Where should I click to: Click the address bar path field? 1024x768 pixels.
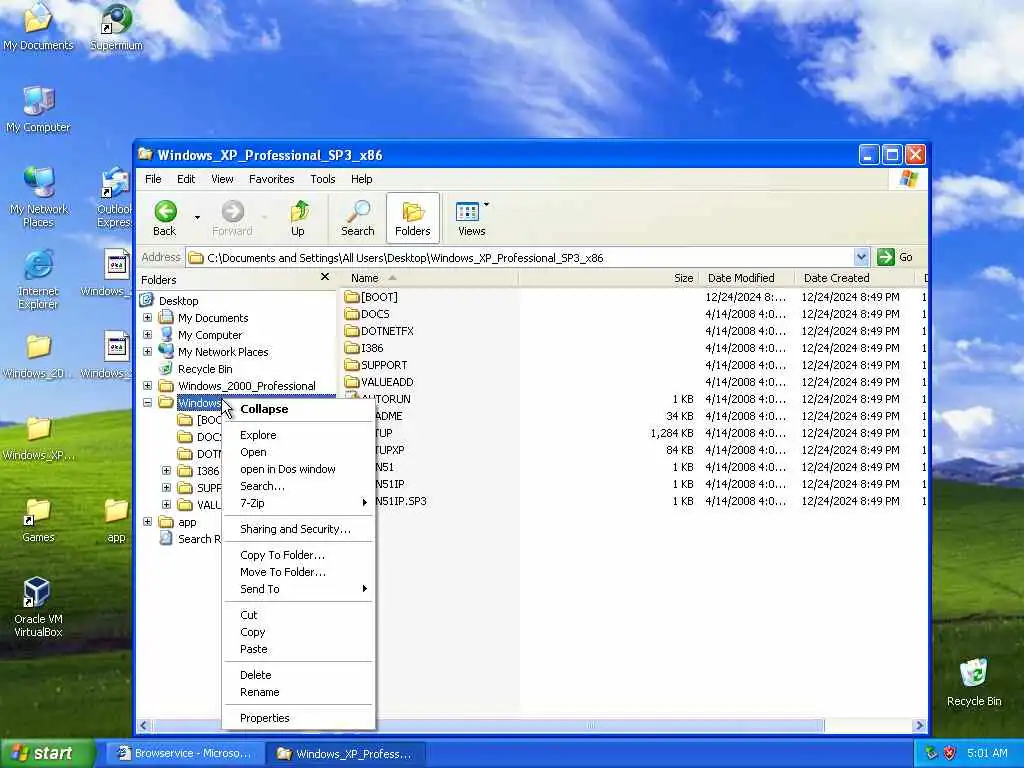(520, 257)
